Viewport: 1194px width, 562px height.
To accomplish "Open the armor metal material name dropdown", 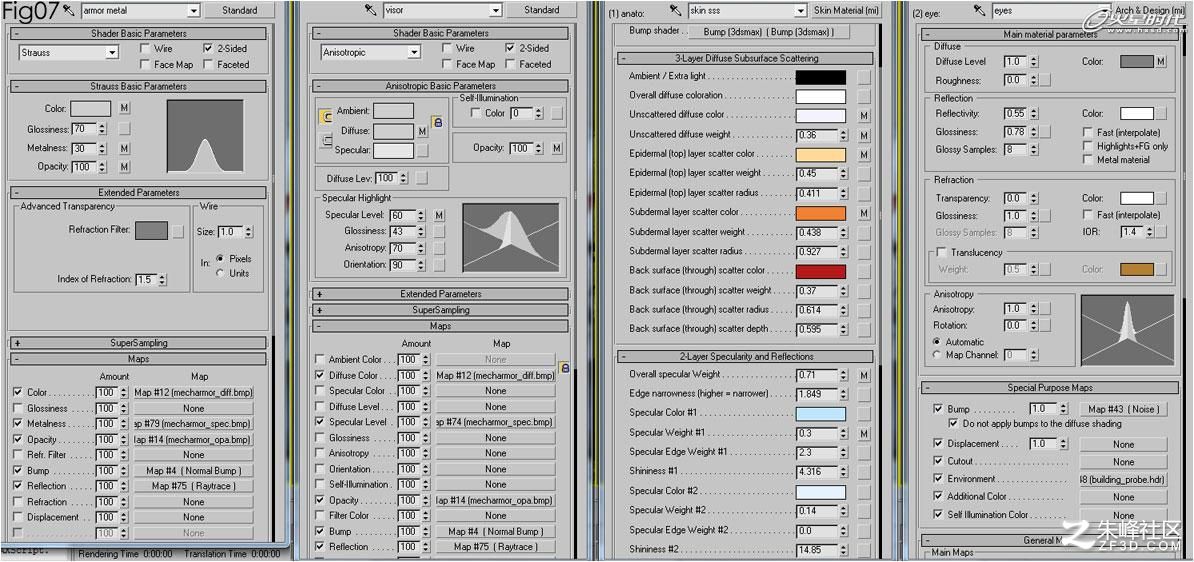I will [x=193, y=11].
